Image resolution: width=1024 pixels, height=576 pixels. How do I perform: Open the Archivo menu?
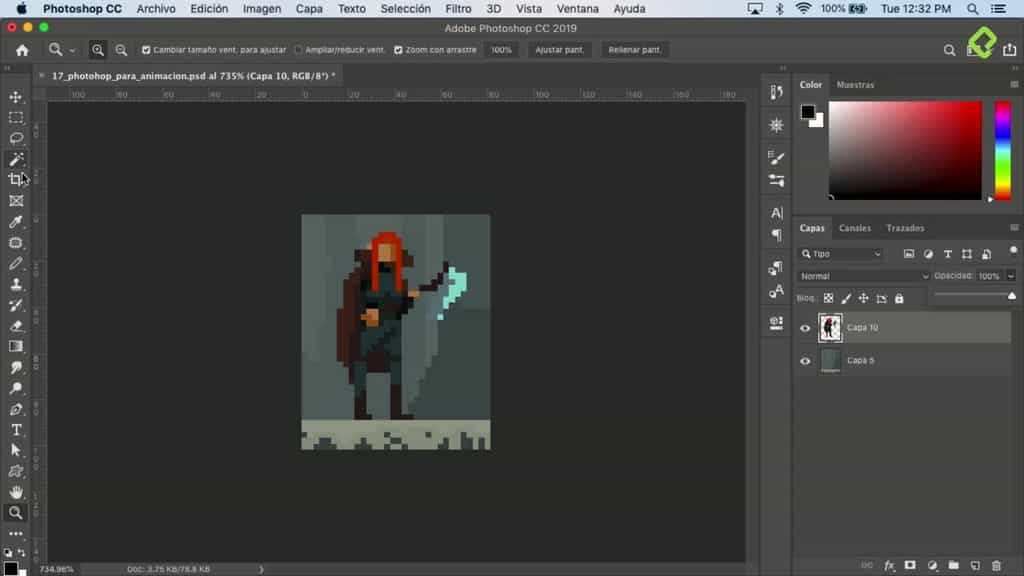pyautogui.click(x=155, y=9)
